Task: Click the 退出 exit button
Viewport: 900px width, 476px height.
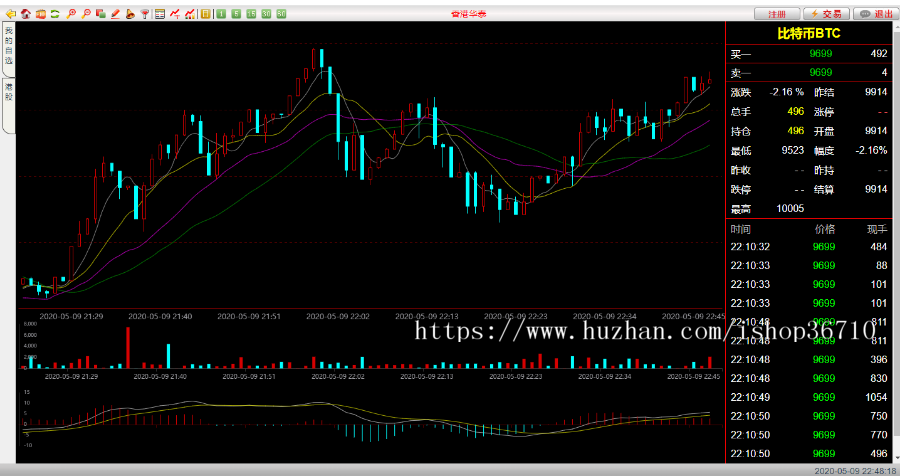Action: pyautogui.click(x=876, y=14)
